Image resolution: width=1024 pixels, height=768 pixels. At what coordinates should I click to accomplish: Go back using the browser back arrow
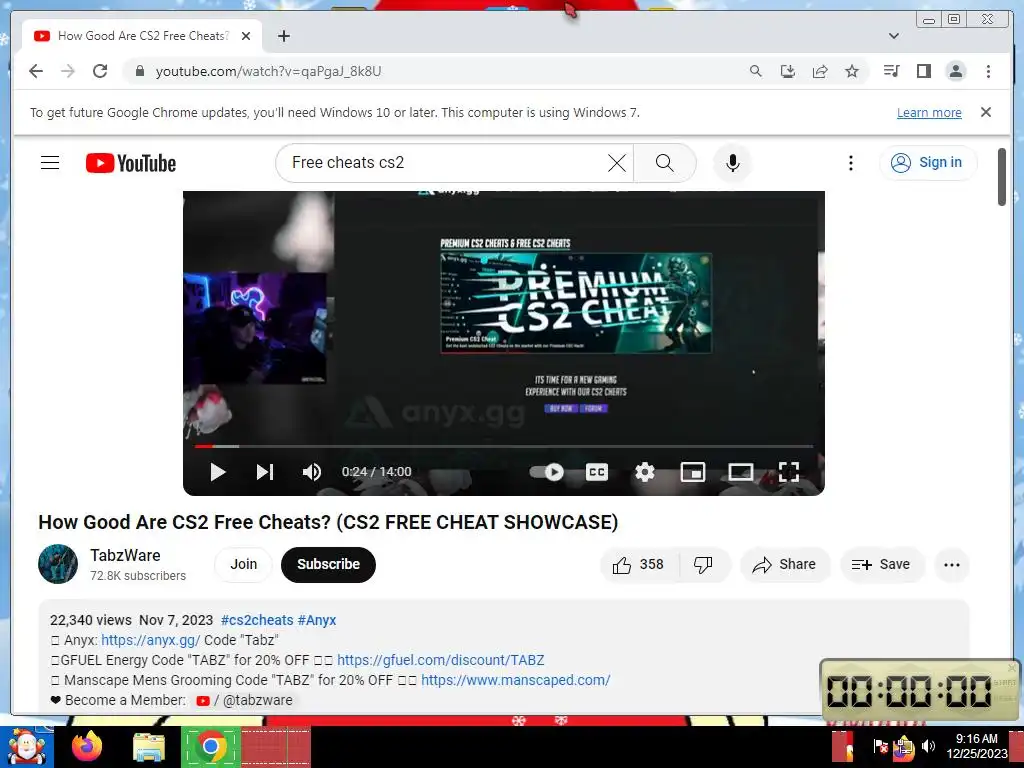[36, 71]
